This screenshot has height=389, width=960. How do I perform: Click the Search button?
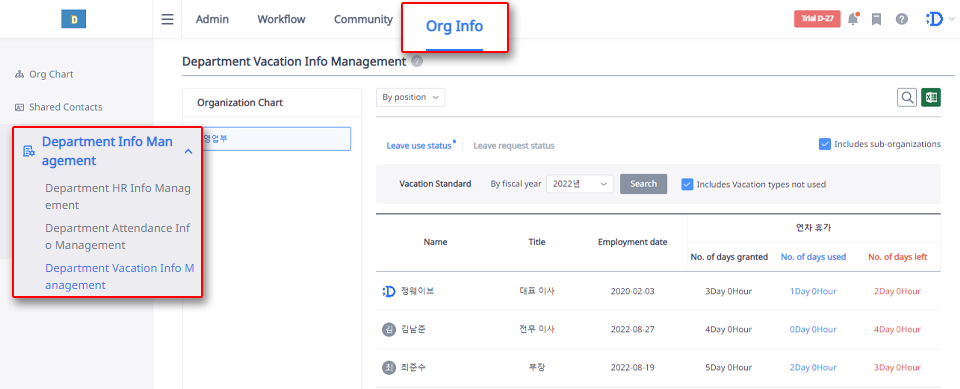tap(643, 184)
